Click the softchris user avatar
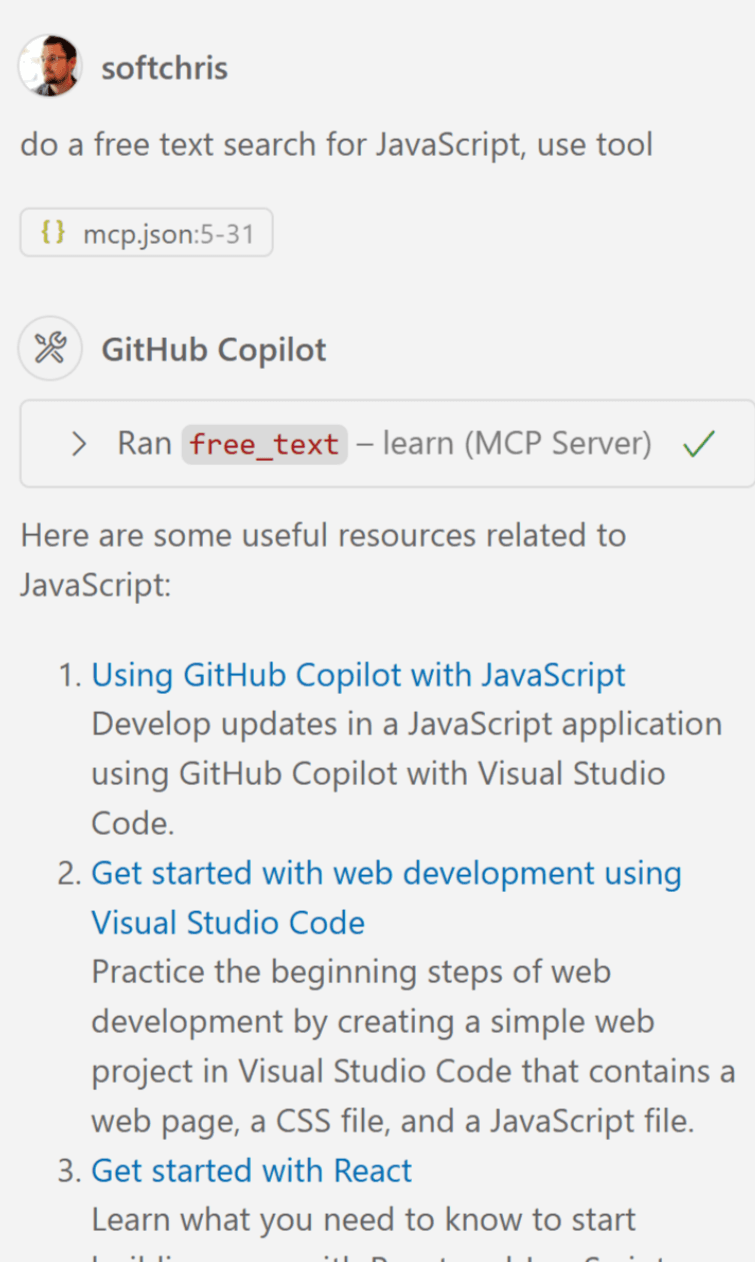 [50, 66]
